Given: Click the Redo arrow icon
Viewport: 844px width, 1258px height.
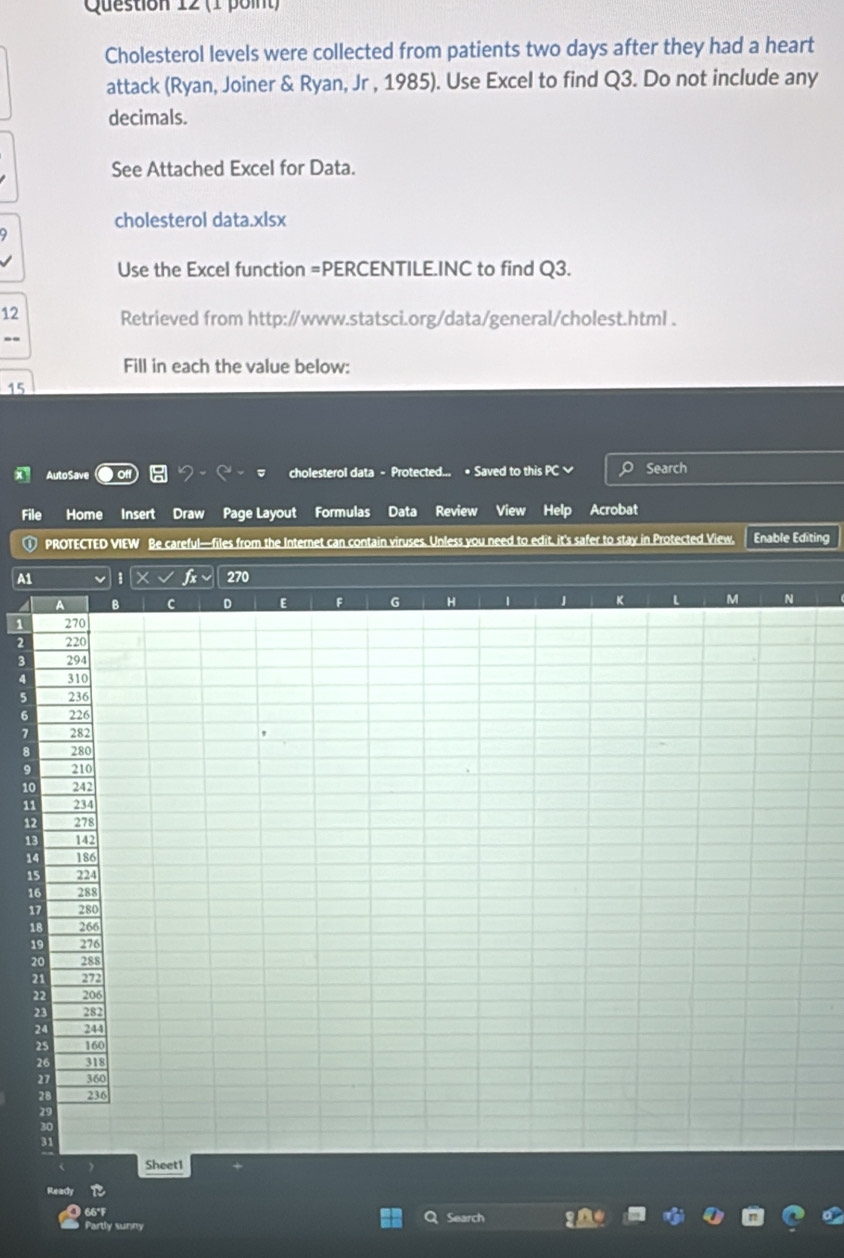Looking at the screenshot, I should tap(226, 472).
